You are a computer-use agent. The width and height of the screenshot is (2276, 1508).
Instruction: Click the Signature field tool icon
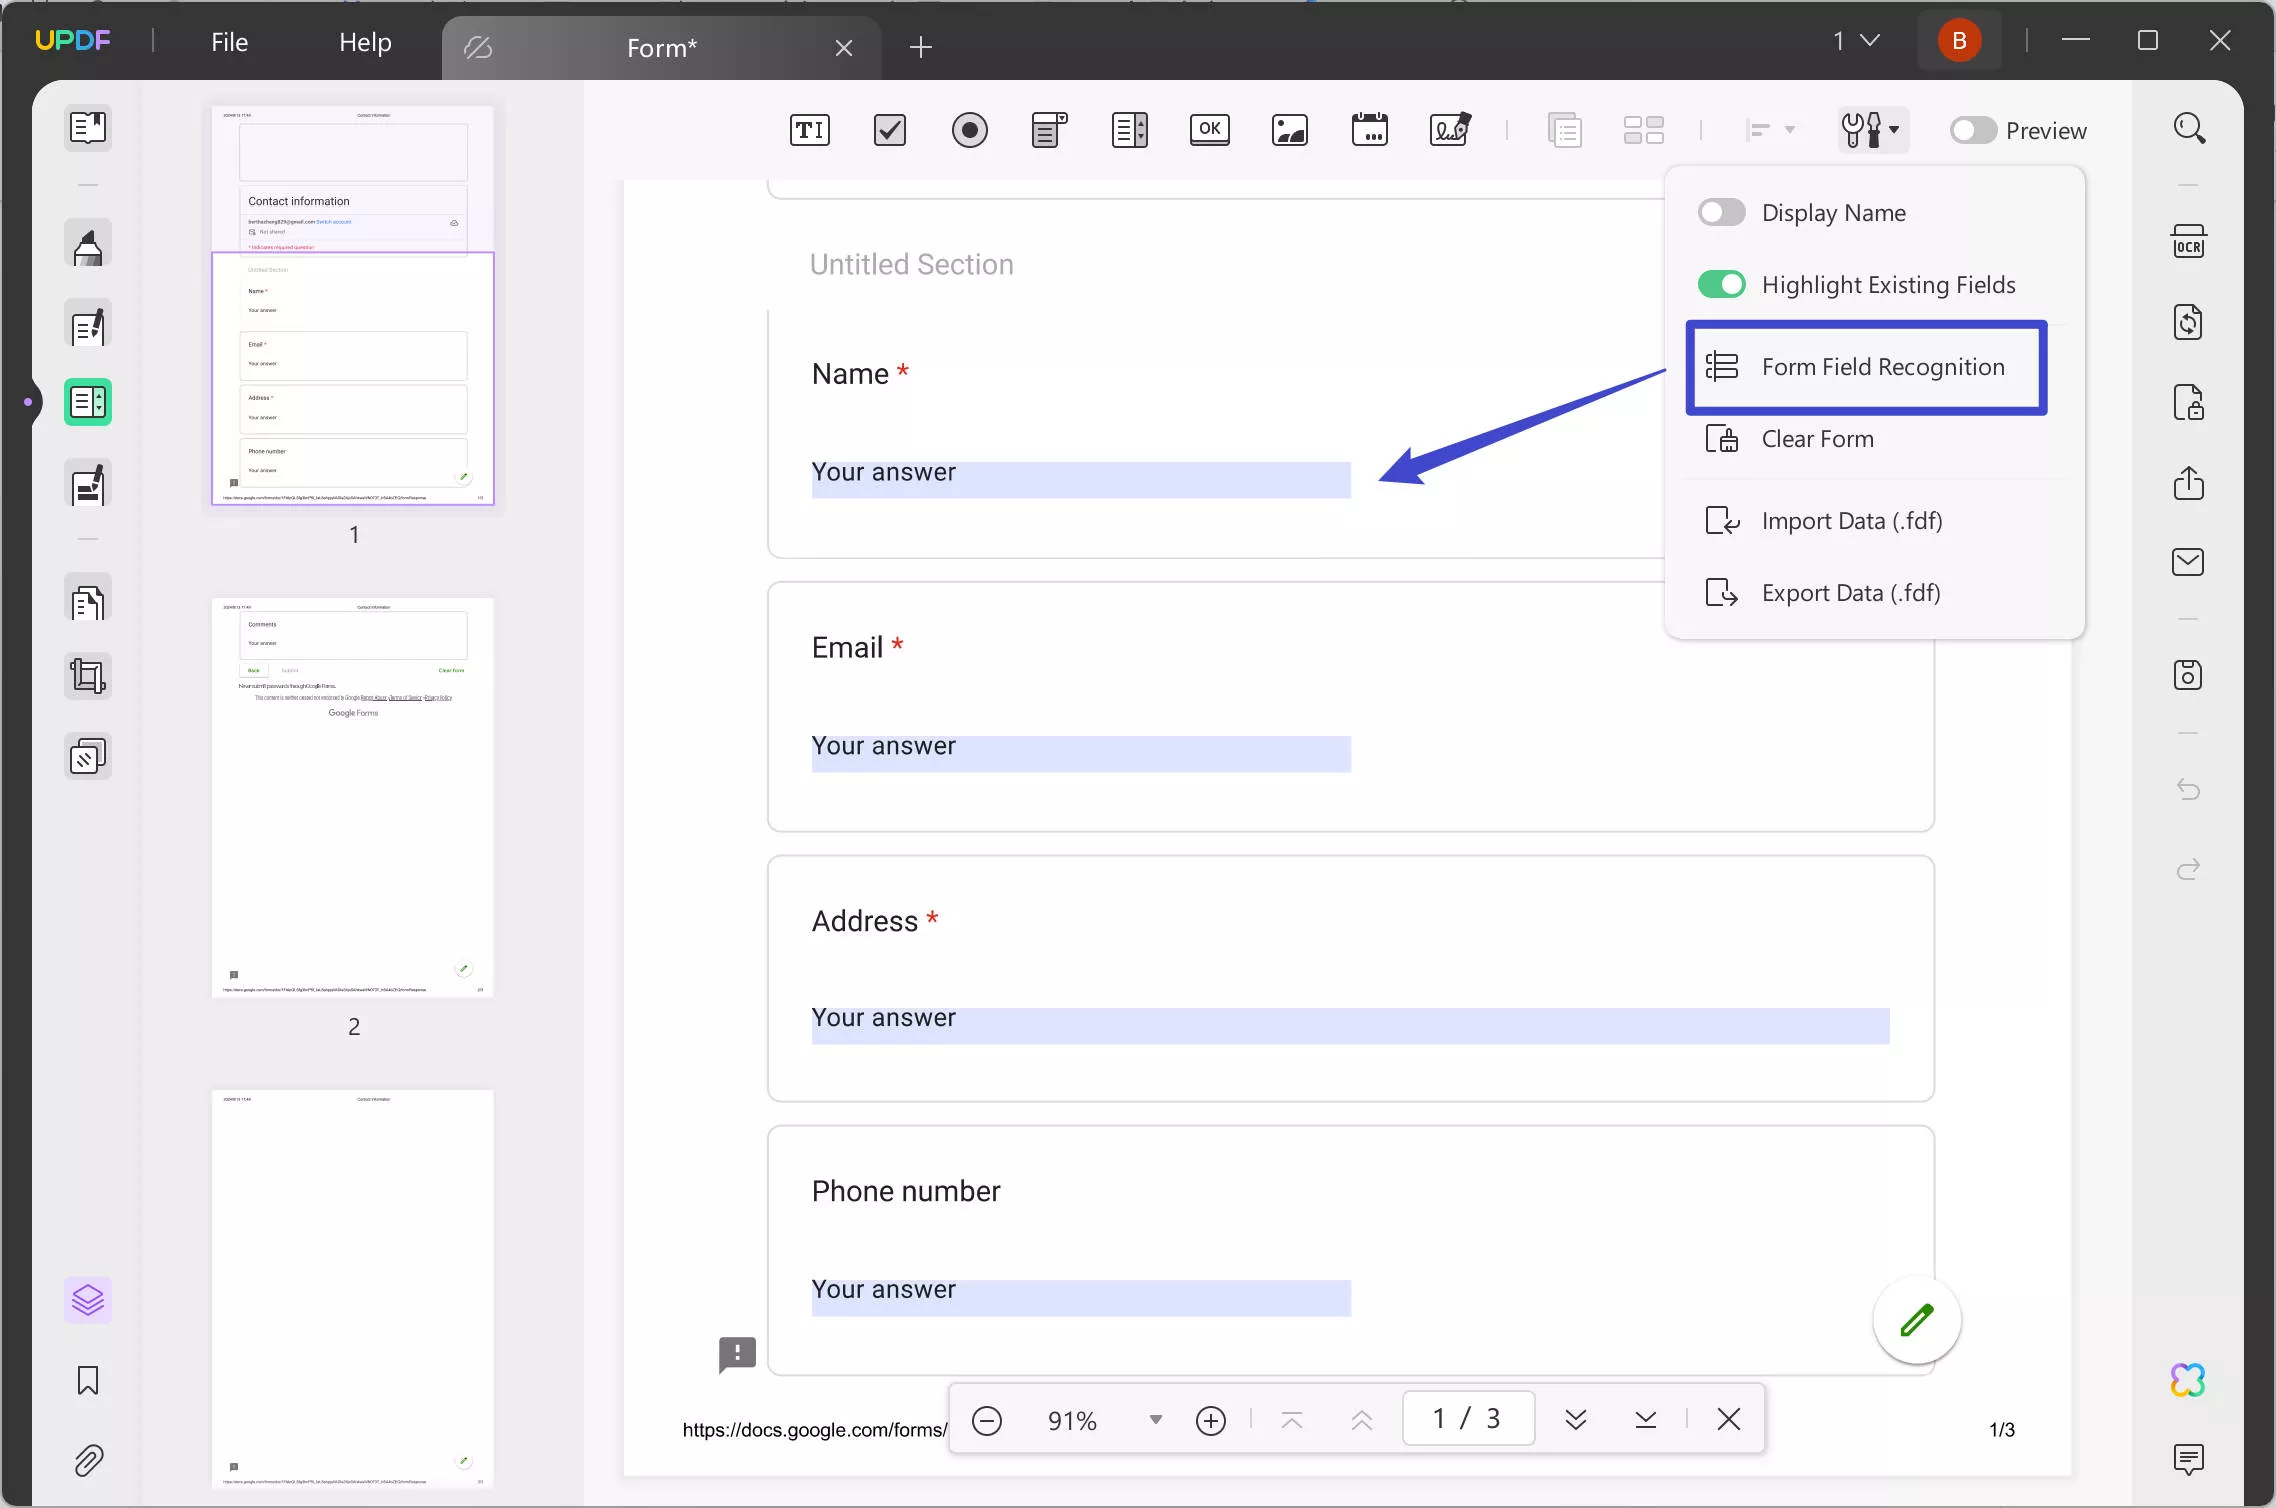[1450, 130]
